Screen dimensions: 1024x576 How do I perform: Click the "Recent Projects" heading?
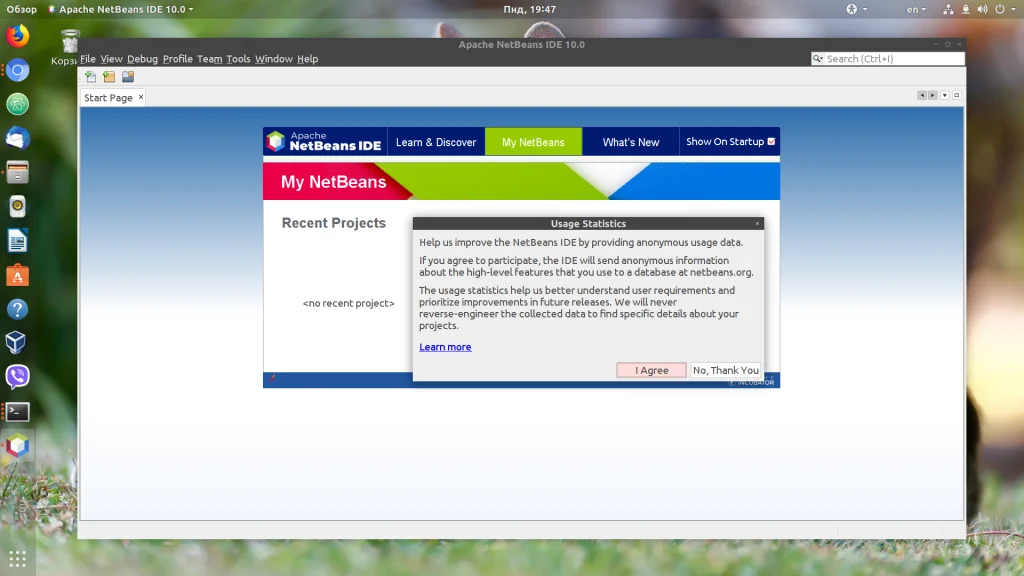click(334, 223)
